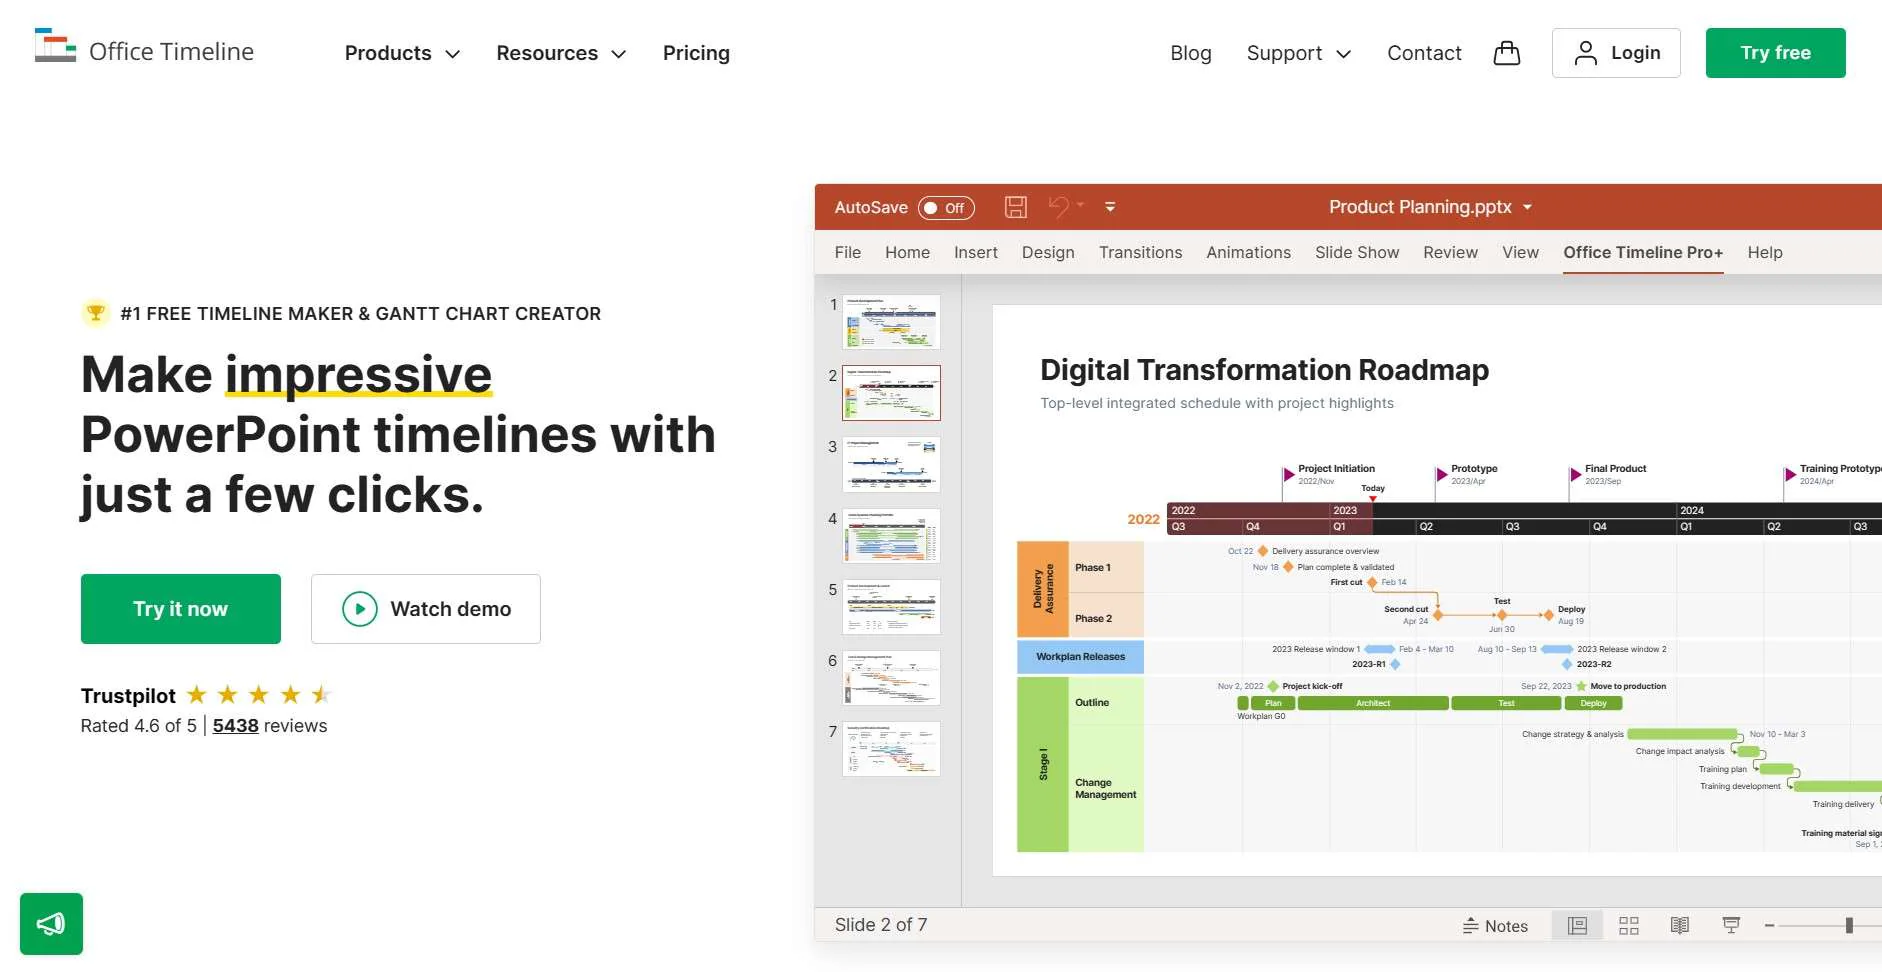
Task: Adjust the zoom slider handle
Action: pyautogui.click(x=1849, y=926)
